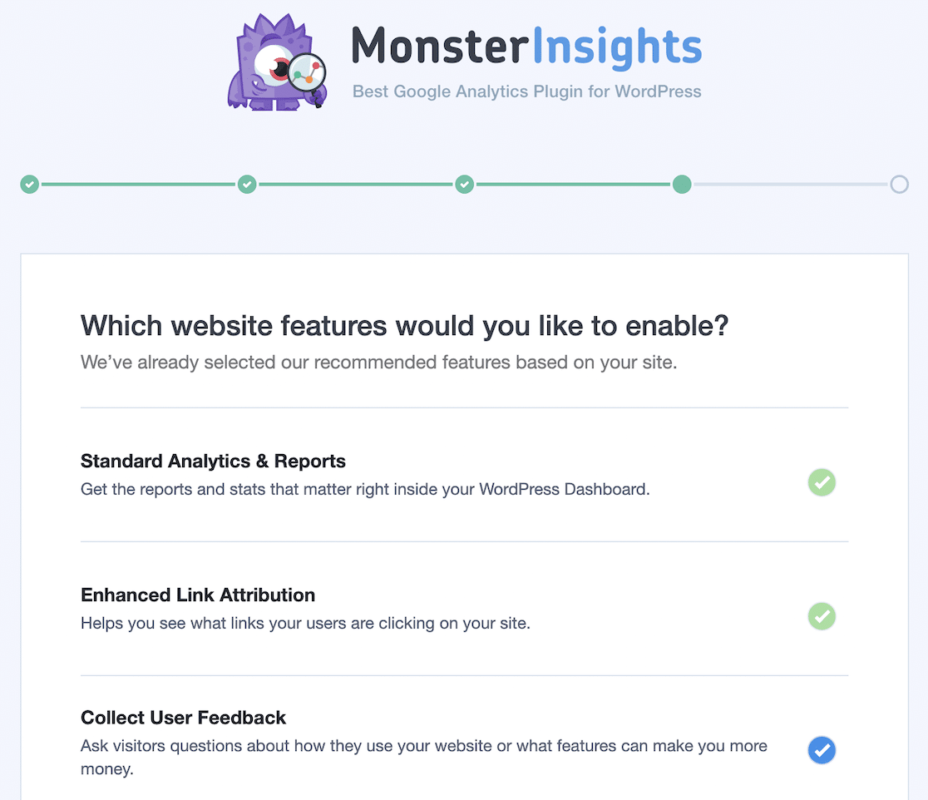This screenshot has height=800, width=928.
Task: Click the 'Helps you see what links' description
Action: pyautogui.click(x=305, y=623)
